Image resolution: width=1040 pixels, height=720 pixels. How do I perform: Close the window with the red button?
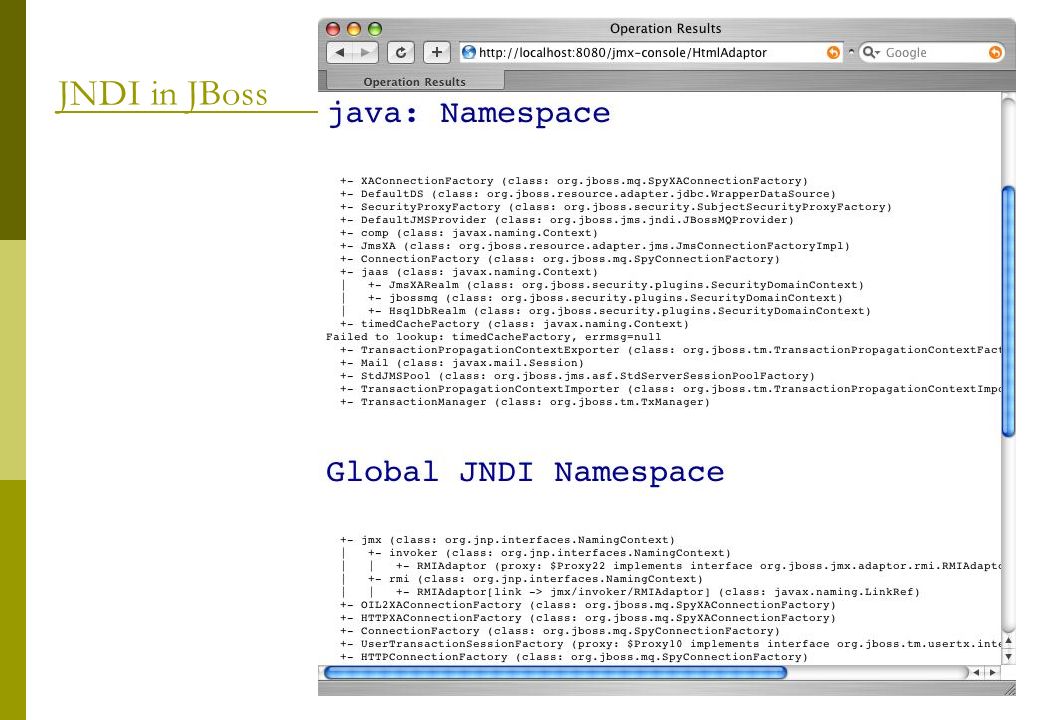pyautogui.click(x=334, y=29)
